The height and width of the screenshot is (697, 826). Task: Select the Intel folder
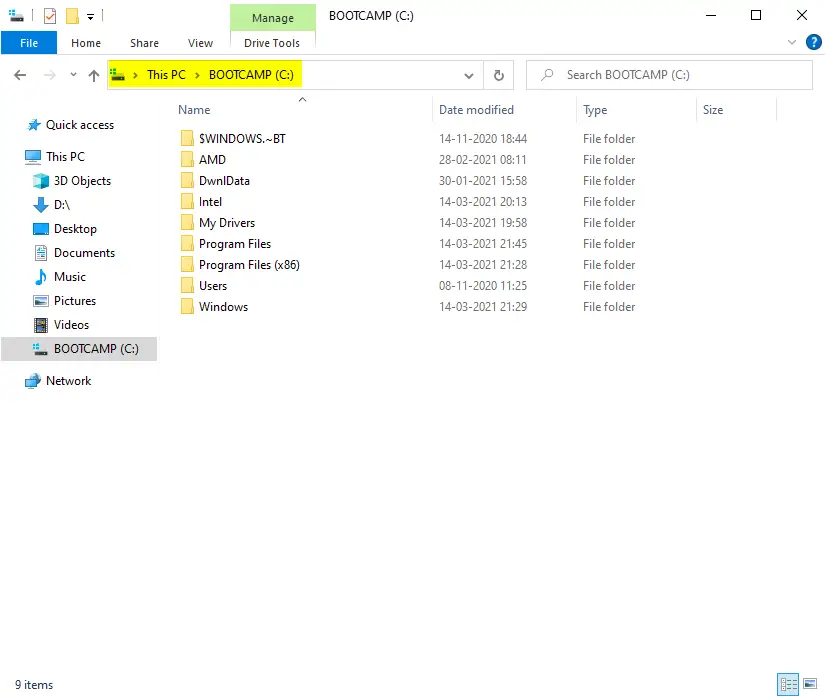[x=210, y=202]
